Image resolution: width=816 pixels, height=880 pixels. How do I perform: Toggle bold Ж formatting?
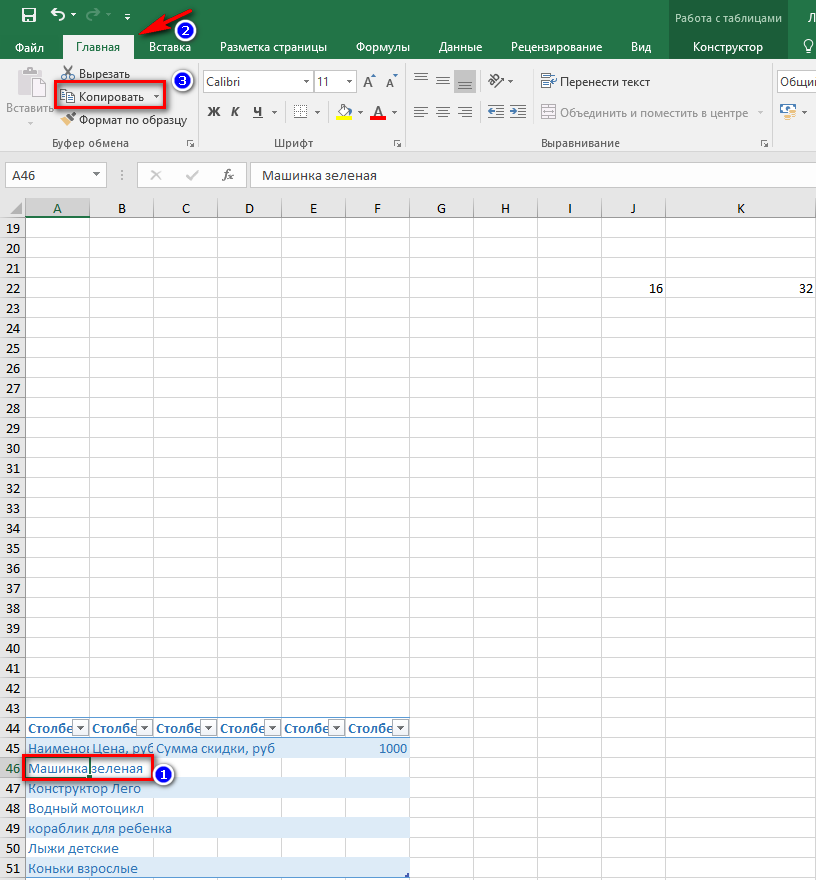point(213,112)
